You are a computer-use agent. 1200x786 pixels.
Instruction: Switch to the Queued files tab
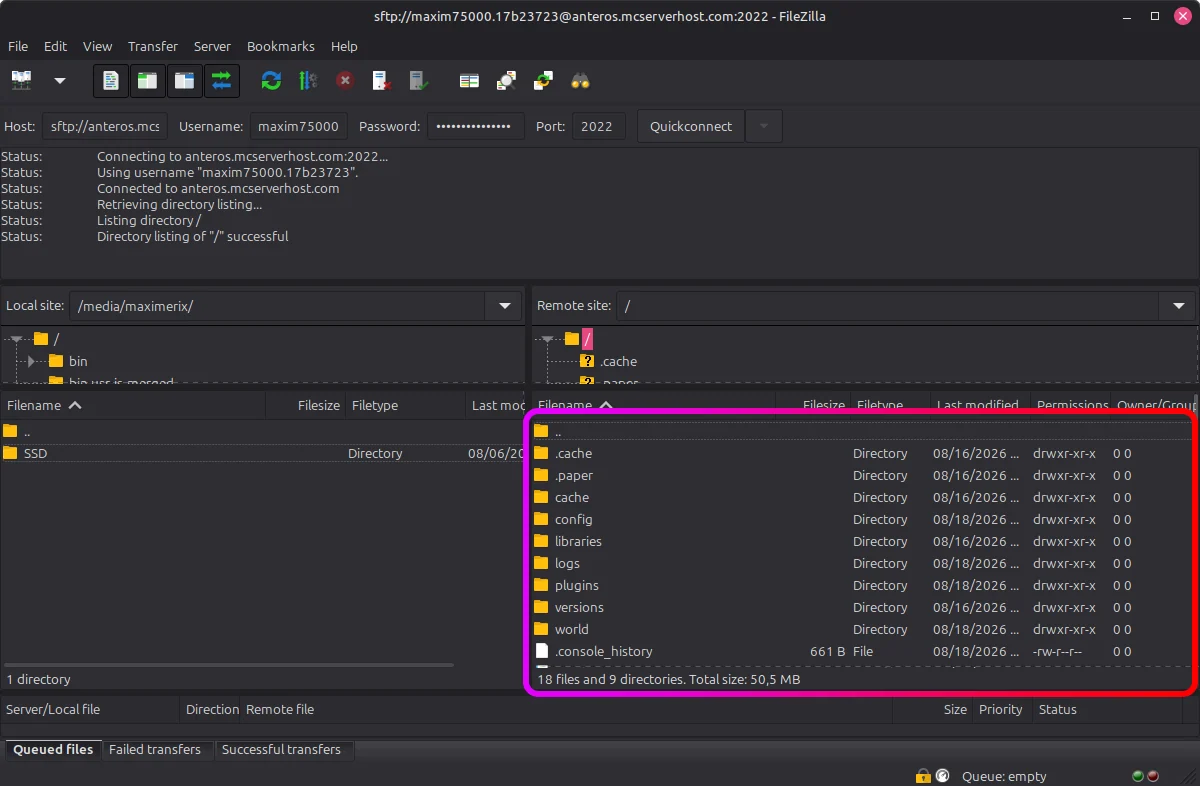53,749
